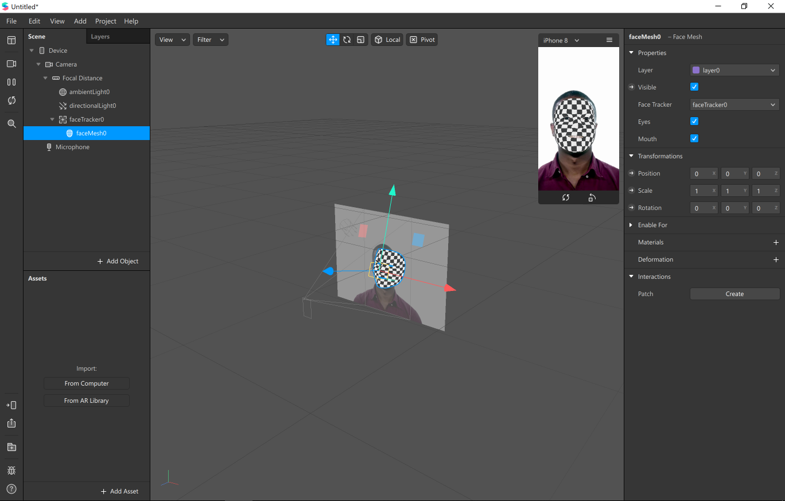785x501 pixels.
Task: Click the bug report icon in sidebar
Action: [x=12, y=470]
